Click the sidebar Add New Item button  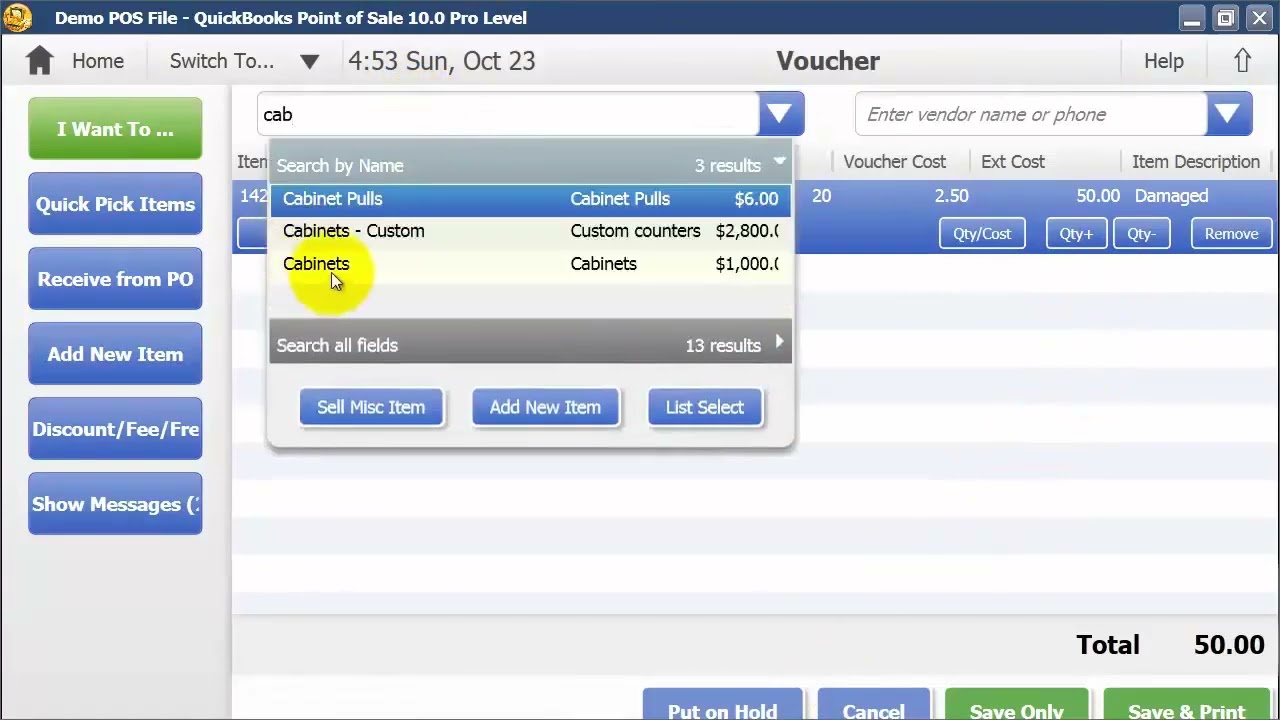coord(115,354)
